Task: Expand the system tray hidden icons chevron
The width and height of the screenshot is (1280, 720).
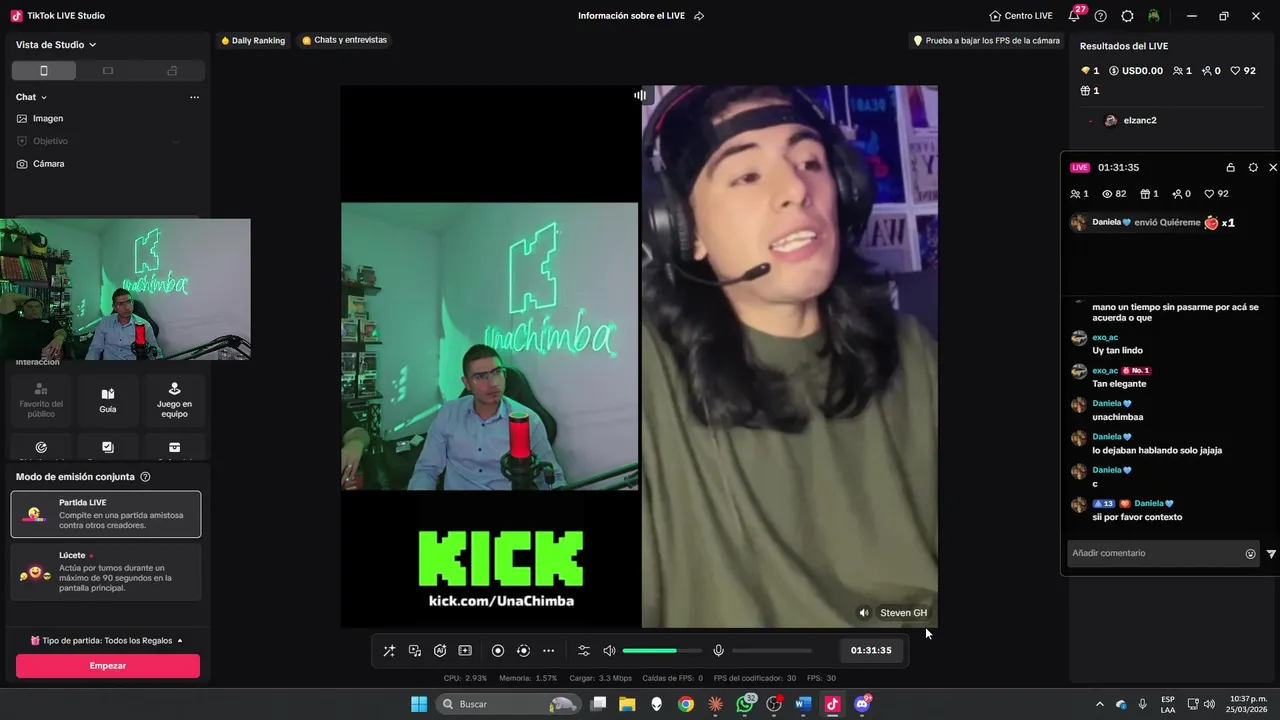Action: pos(1100,704)
